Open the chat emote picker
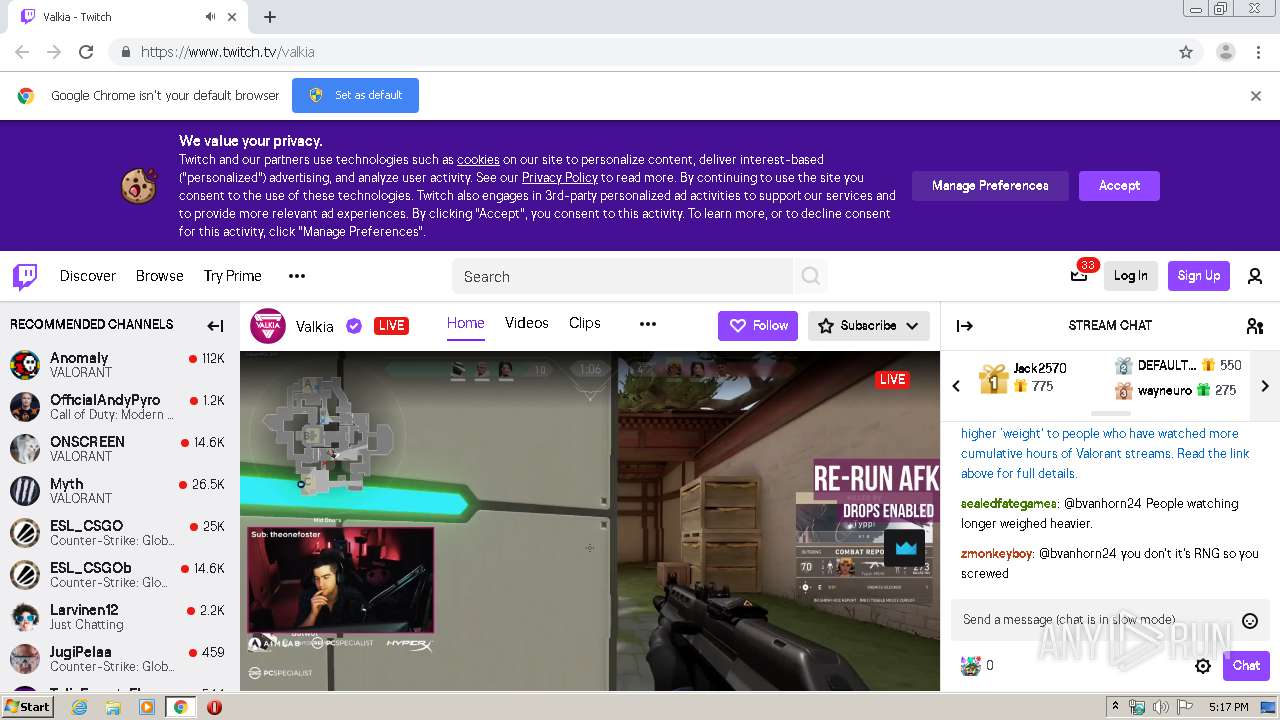The image size is (1280, 720). click(x=1250, y=621)
